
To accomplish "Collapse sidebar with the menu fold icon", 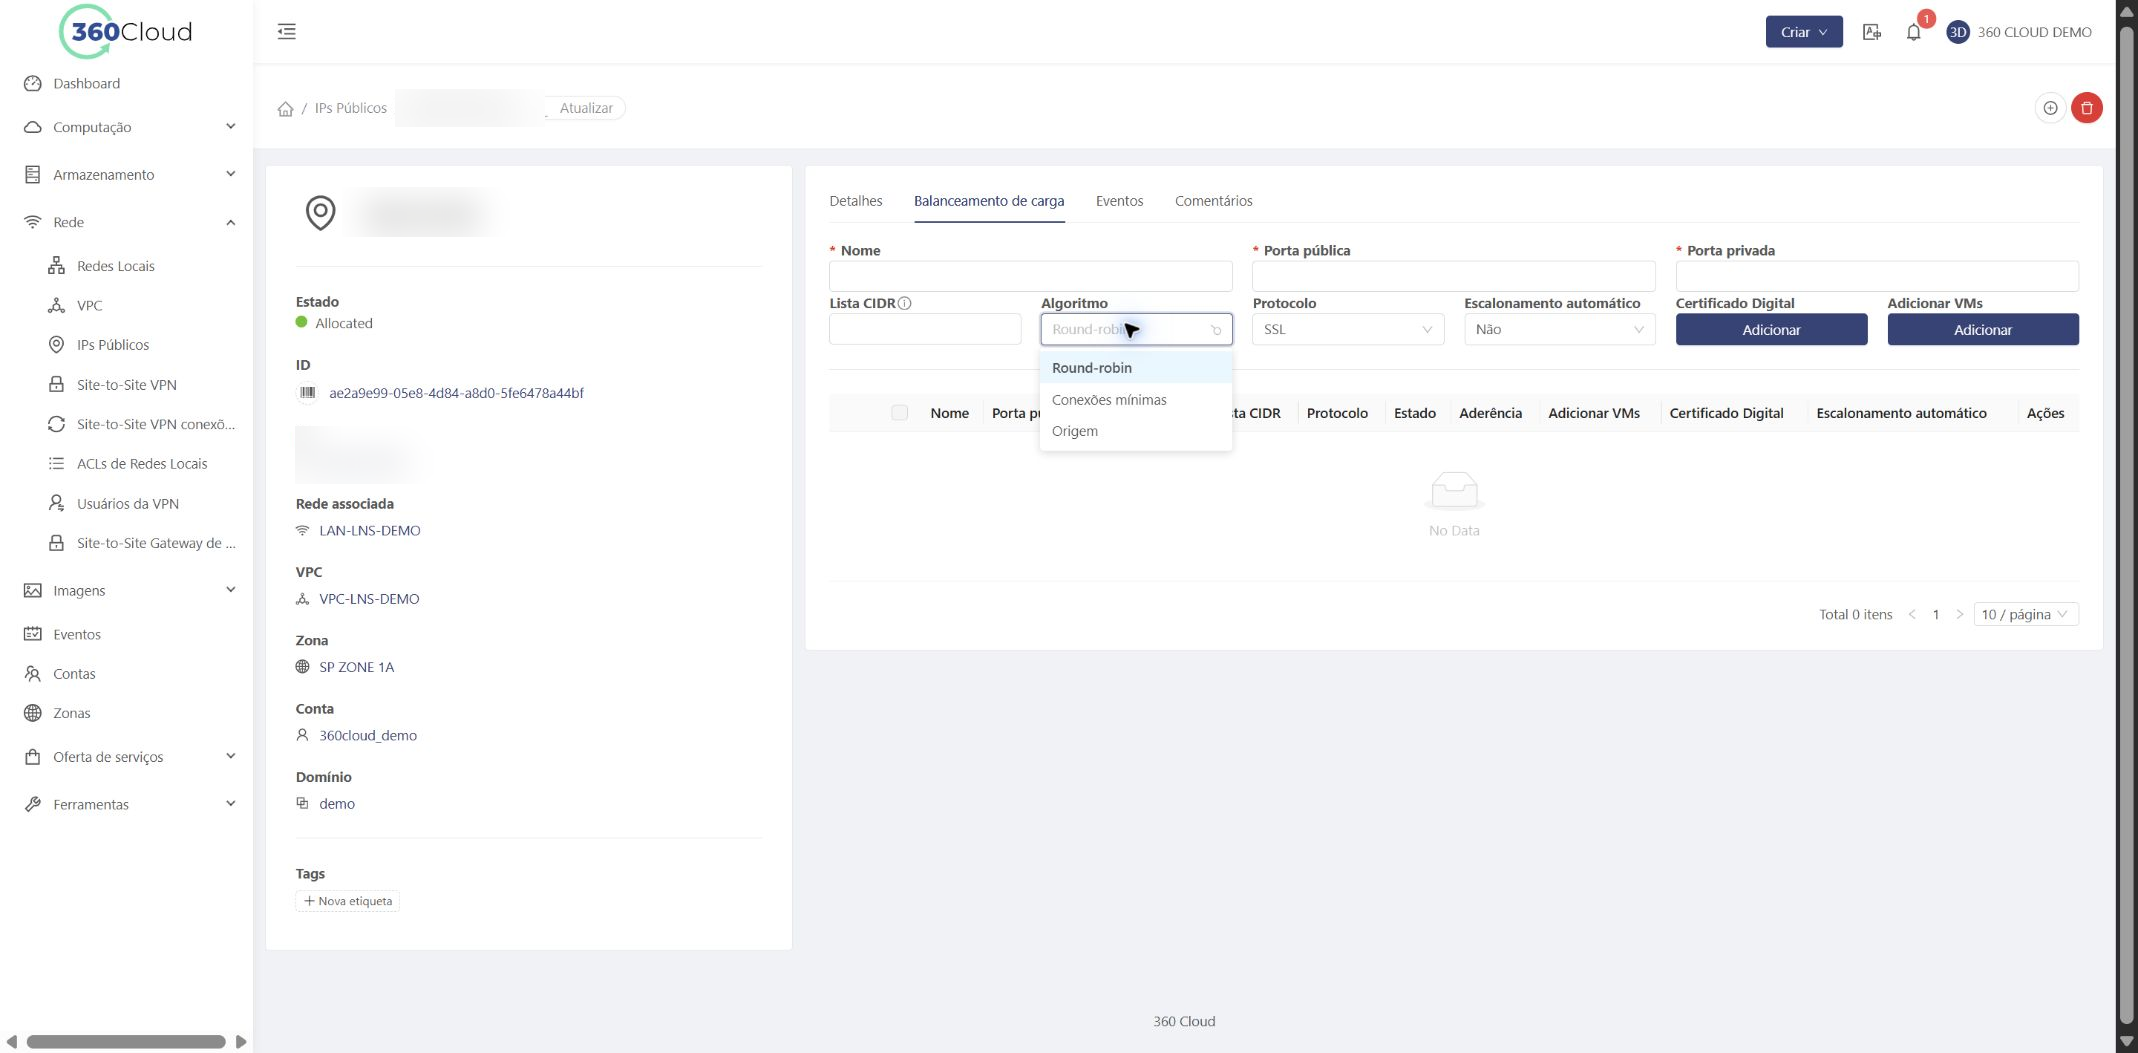I will [287, 31].
